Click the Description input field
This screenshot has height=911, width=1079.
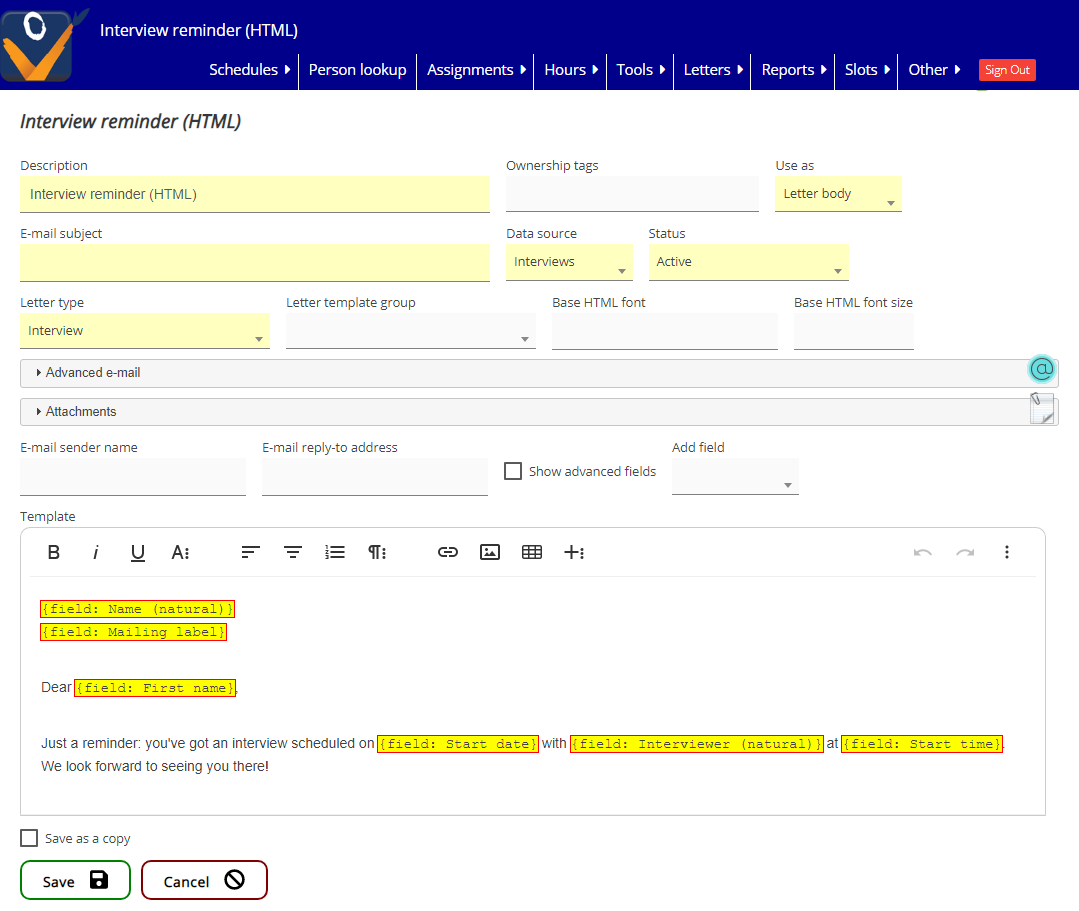[255, 194]
